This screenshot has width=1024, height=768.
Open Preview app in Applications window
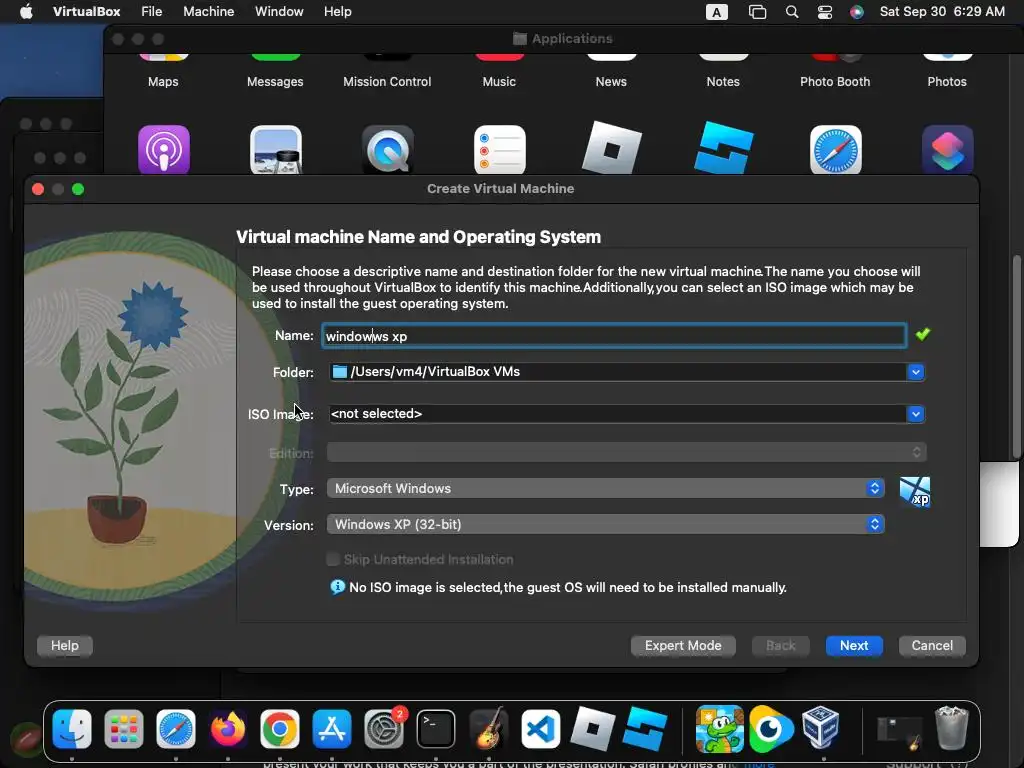276,150
